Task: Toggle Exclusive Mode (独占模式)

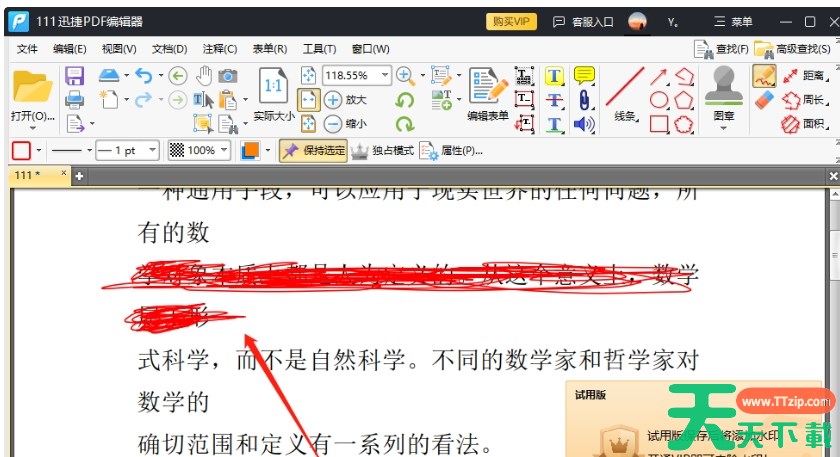Action: tap(382, 151)
